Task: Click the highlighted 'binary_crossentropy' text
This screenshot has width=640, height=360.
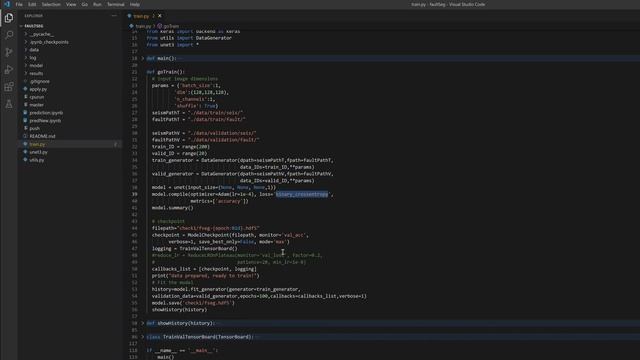Action: [x=302, y=194]
